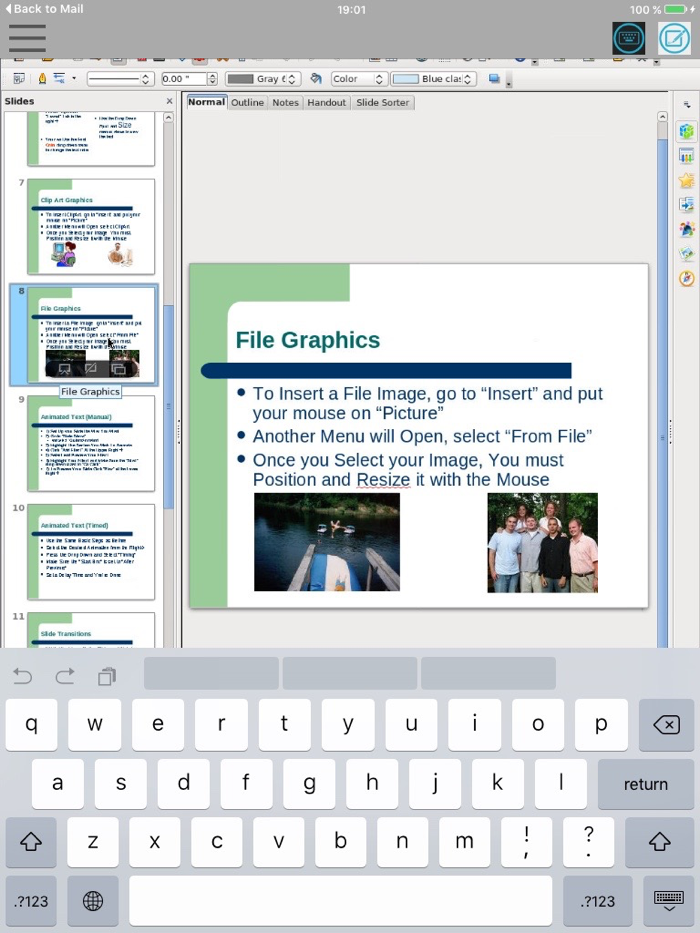
Task: Switch to the Normal view tab
Action: point(207,102)
